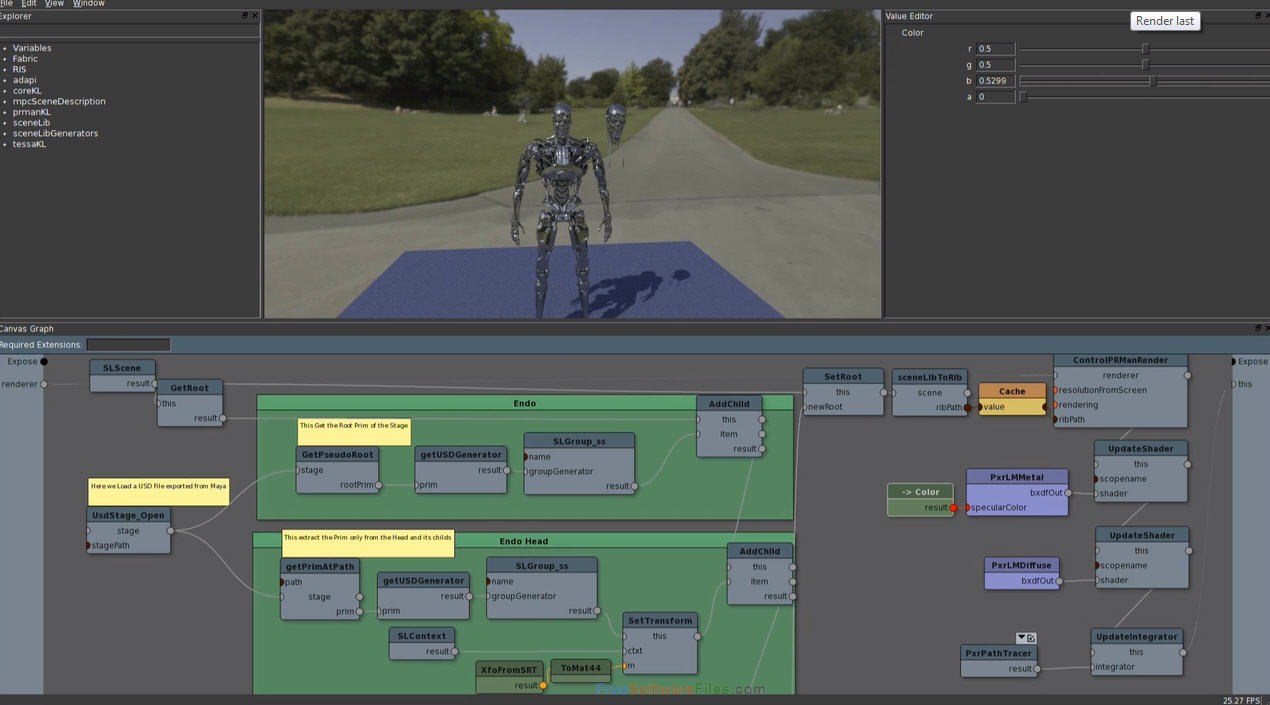Expand the mpcSceneDescription tree node
Image resolution: width=1270 pixels, height=705 pixels.
(x=4, y=101)
